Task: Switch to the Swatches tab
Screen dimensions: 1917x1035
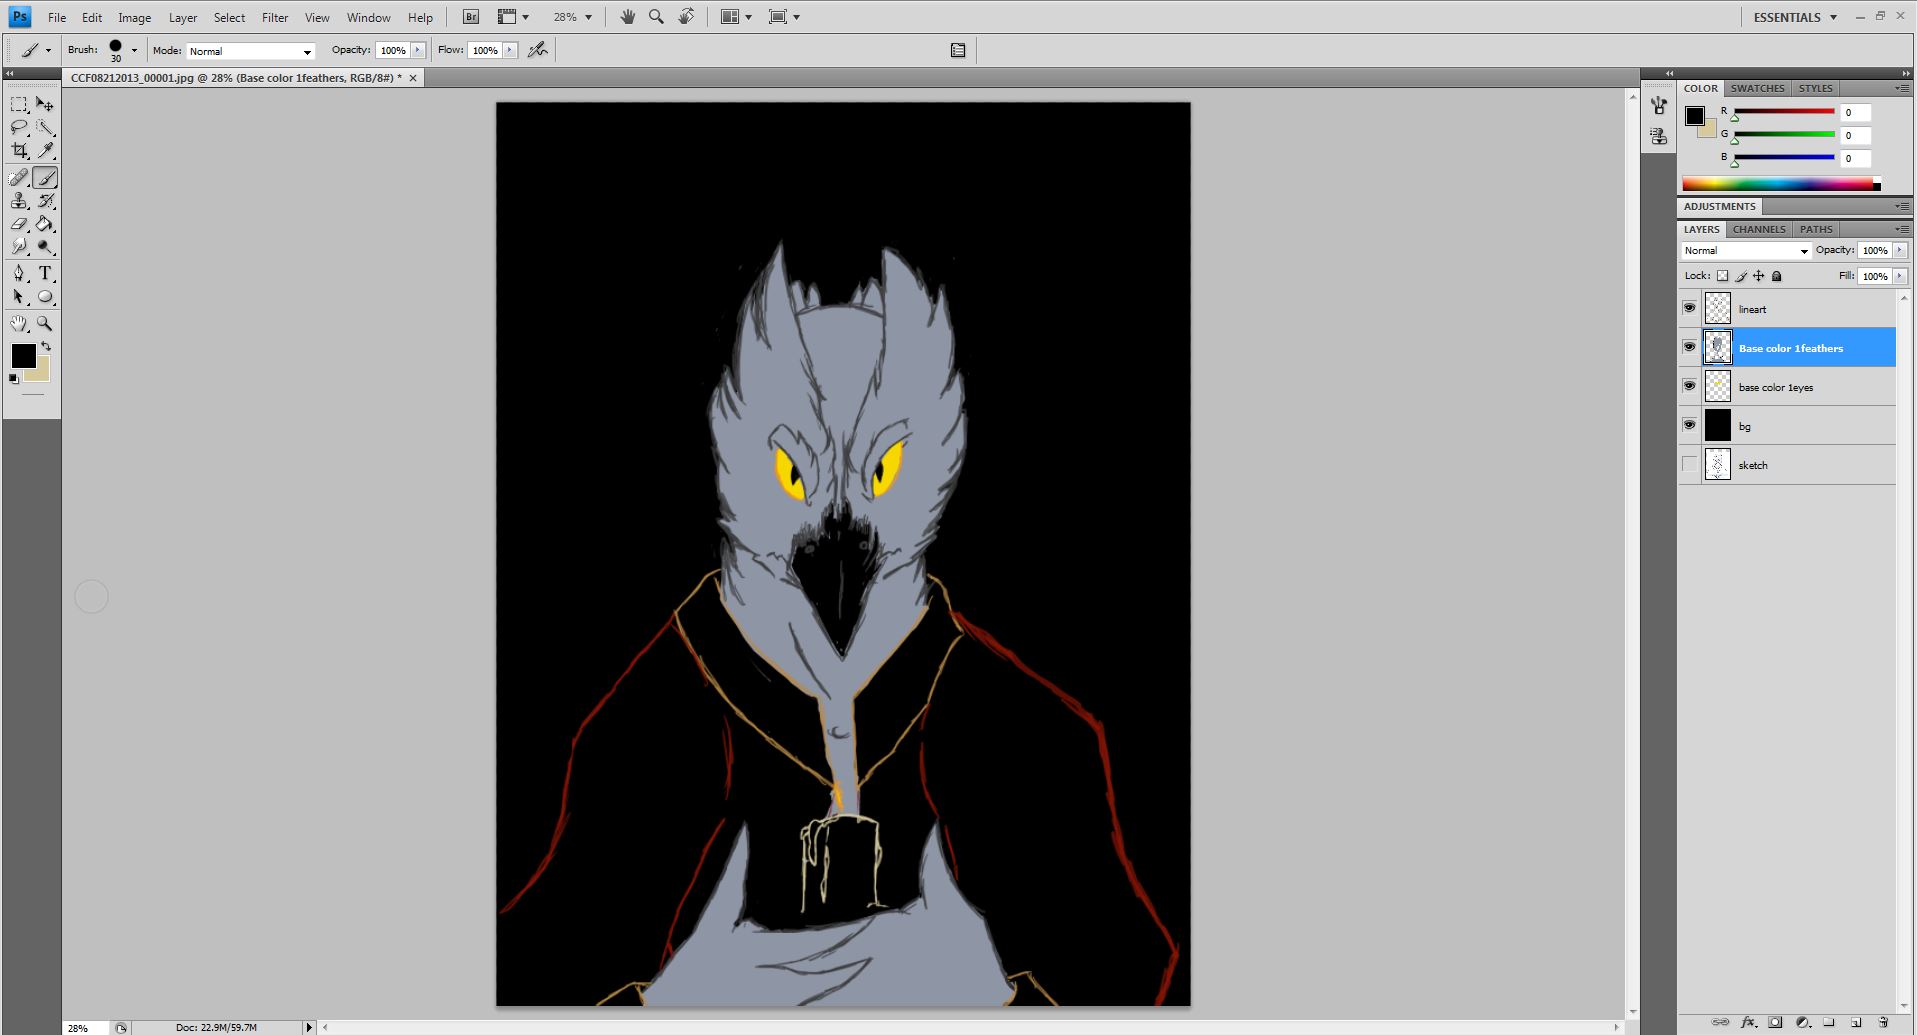Action: tap(1757, 88)
